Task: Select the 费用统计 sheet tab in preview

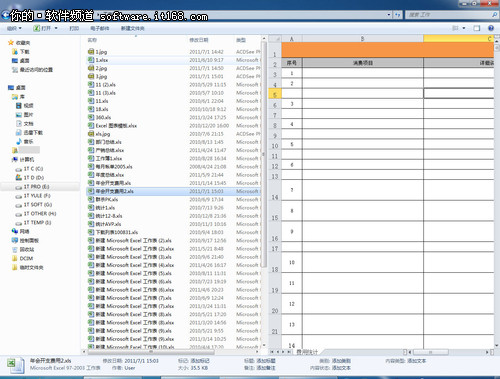Action: click(307, 352)
